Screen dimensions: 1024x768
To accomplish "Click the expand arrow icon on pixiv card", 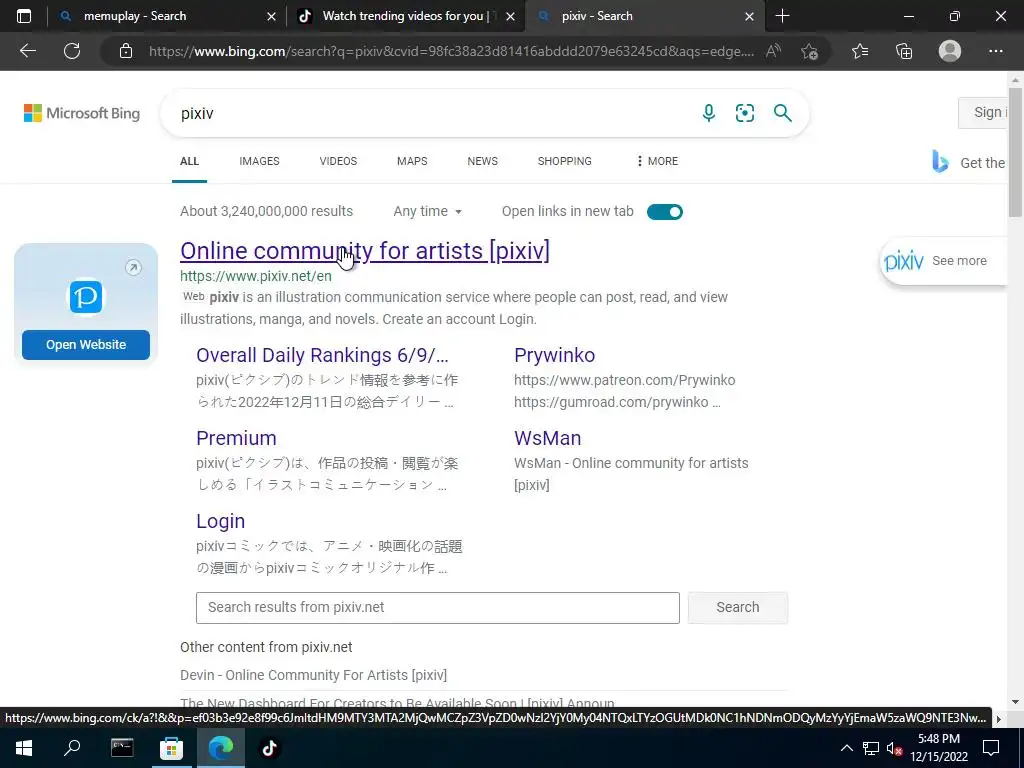I will (x=133, y=267).
